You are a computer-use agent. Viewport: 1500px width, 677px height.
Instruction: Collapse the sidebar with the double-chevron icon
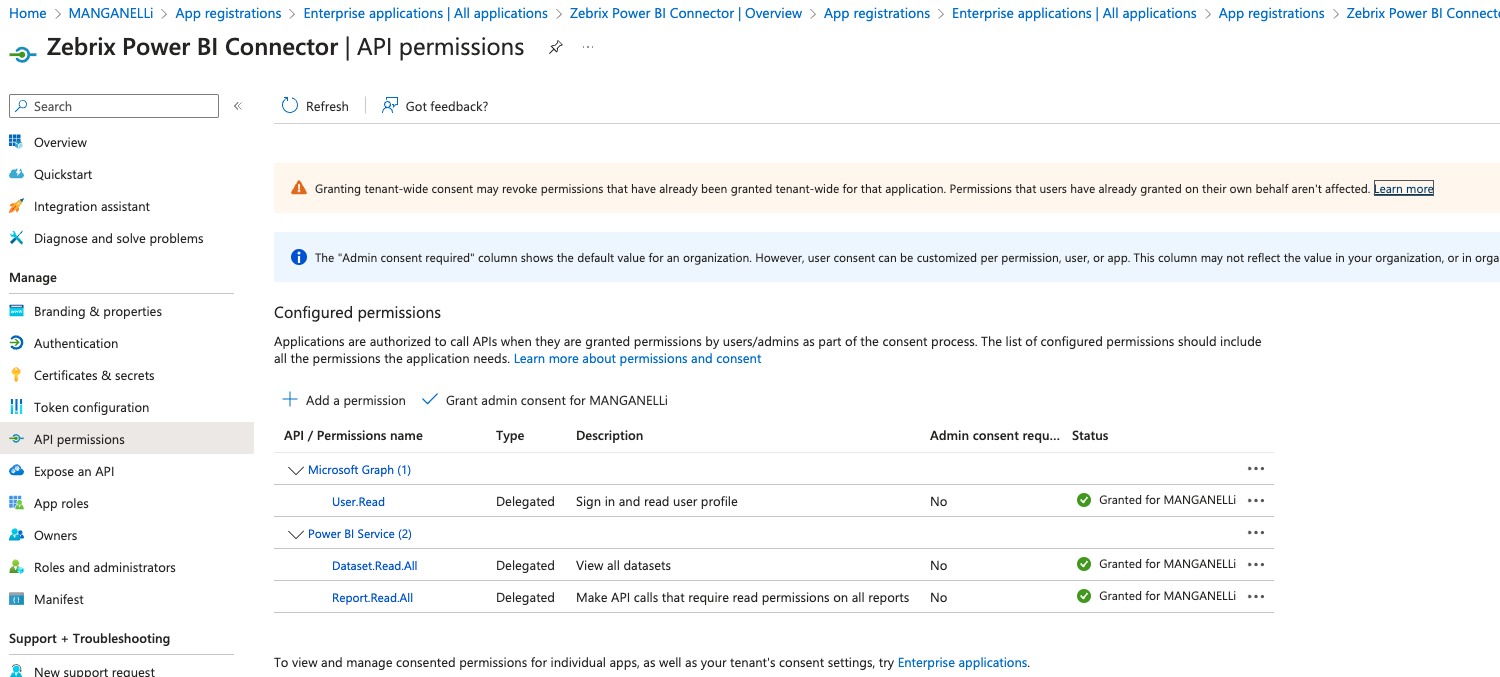click(x=238, y=106)
